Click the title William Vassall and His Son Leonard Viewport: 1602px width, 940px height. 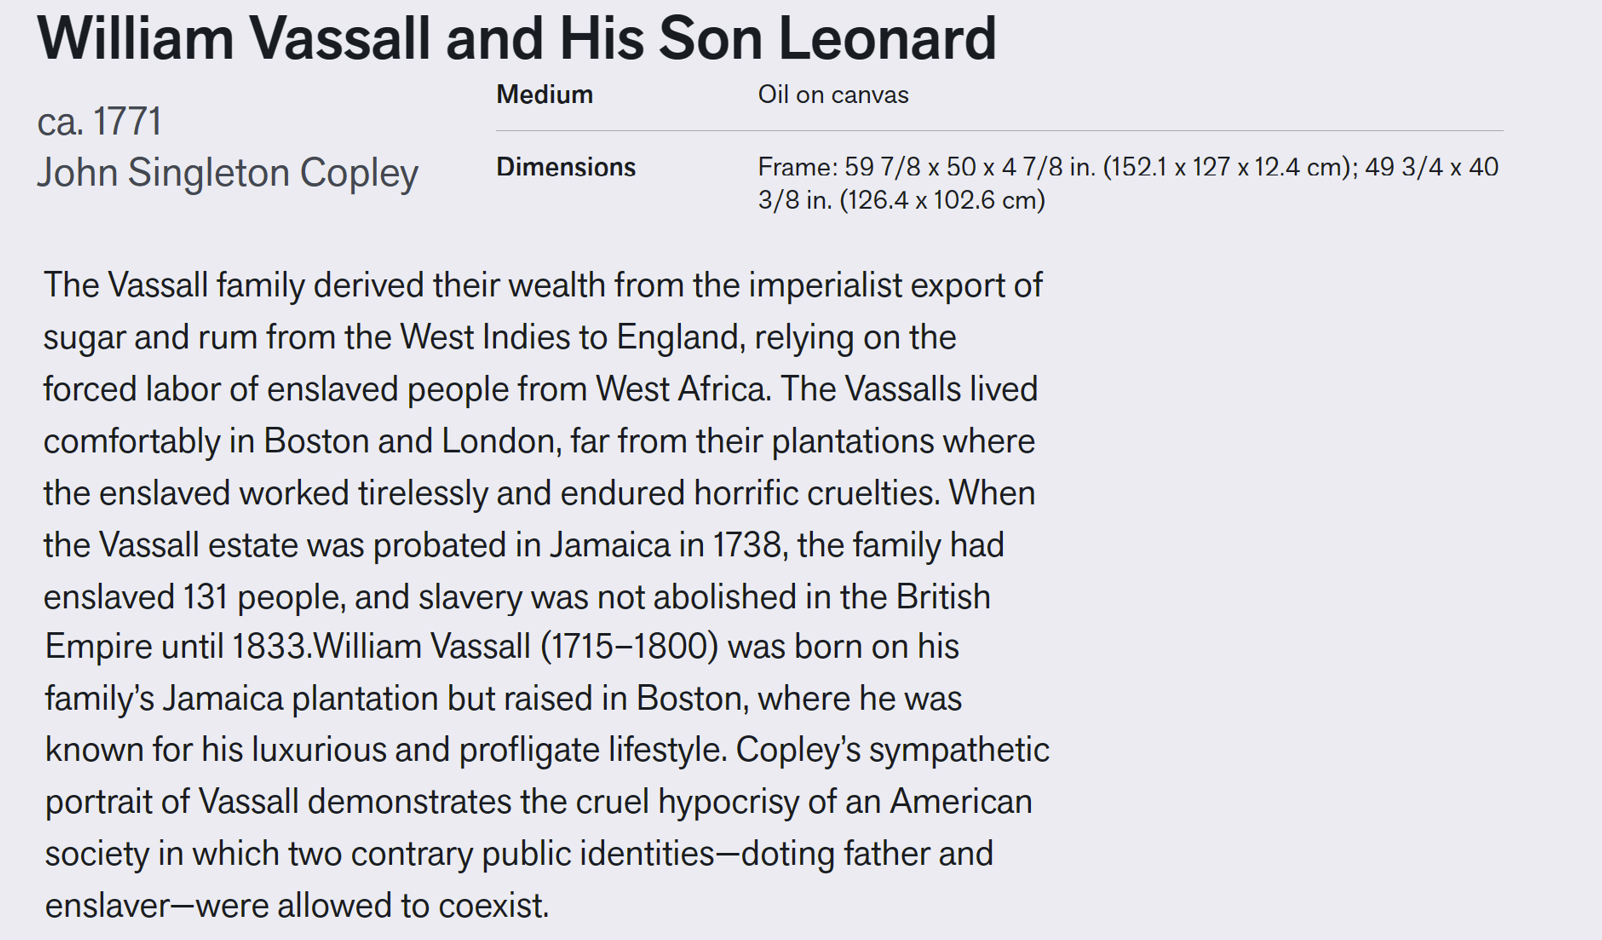click(x=517, y=39)
